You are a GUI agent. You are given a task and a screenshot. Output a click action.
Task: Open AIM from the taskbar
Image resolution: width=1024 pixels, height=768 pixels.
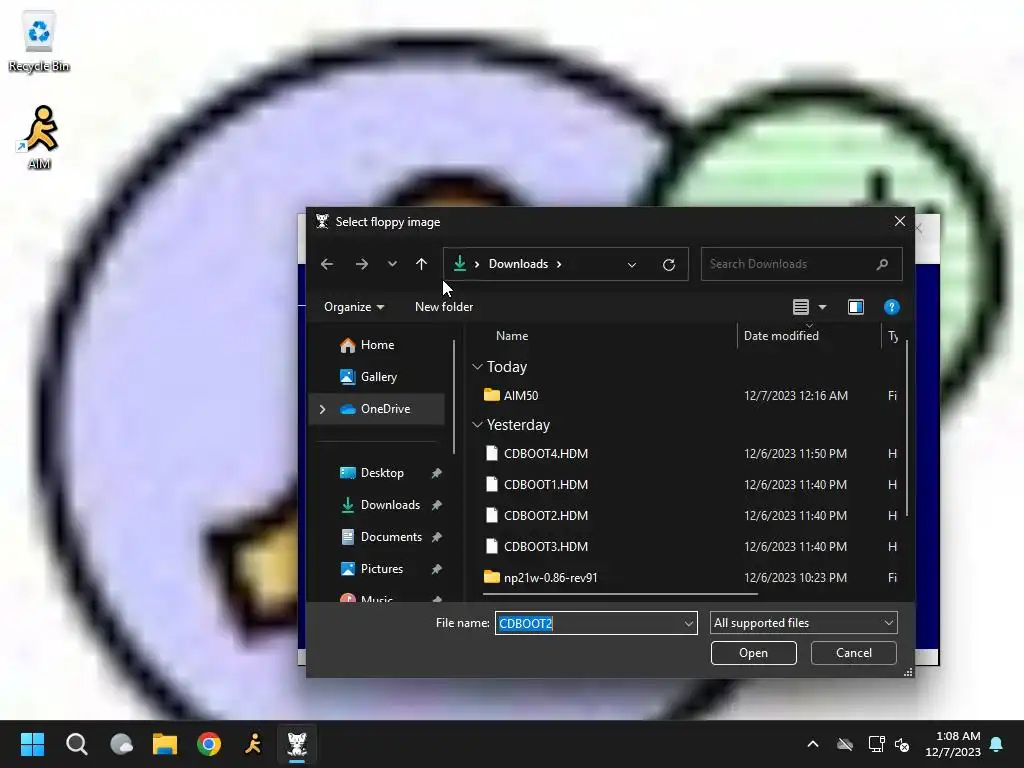click(x=253, y=744)
